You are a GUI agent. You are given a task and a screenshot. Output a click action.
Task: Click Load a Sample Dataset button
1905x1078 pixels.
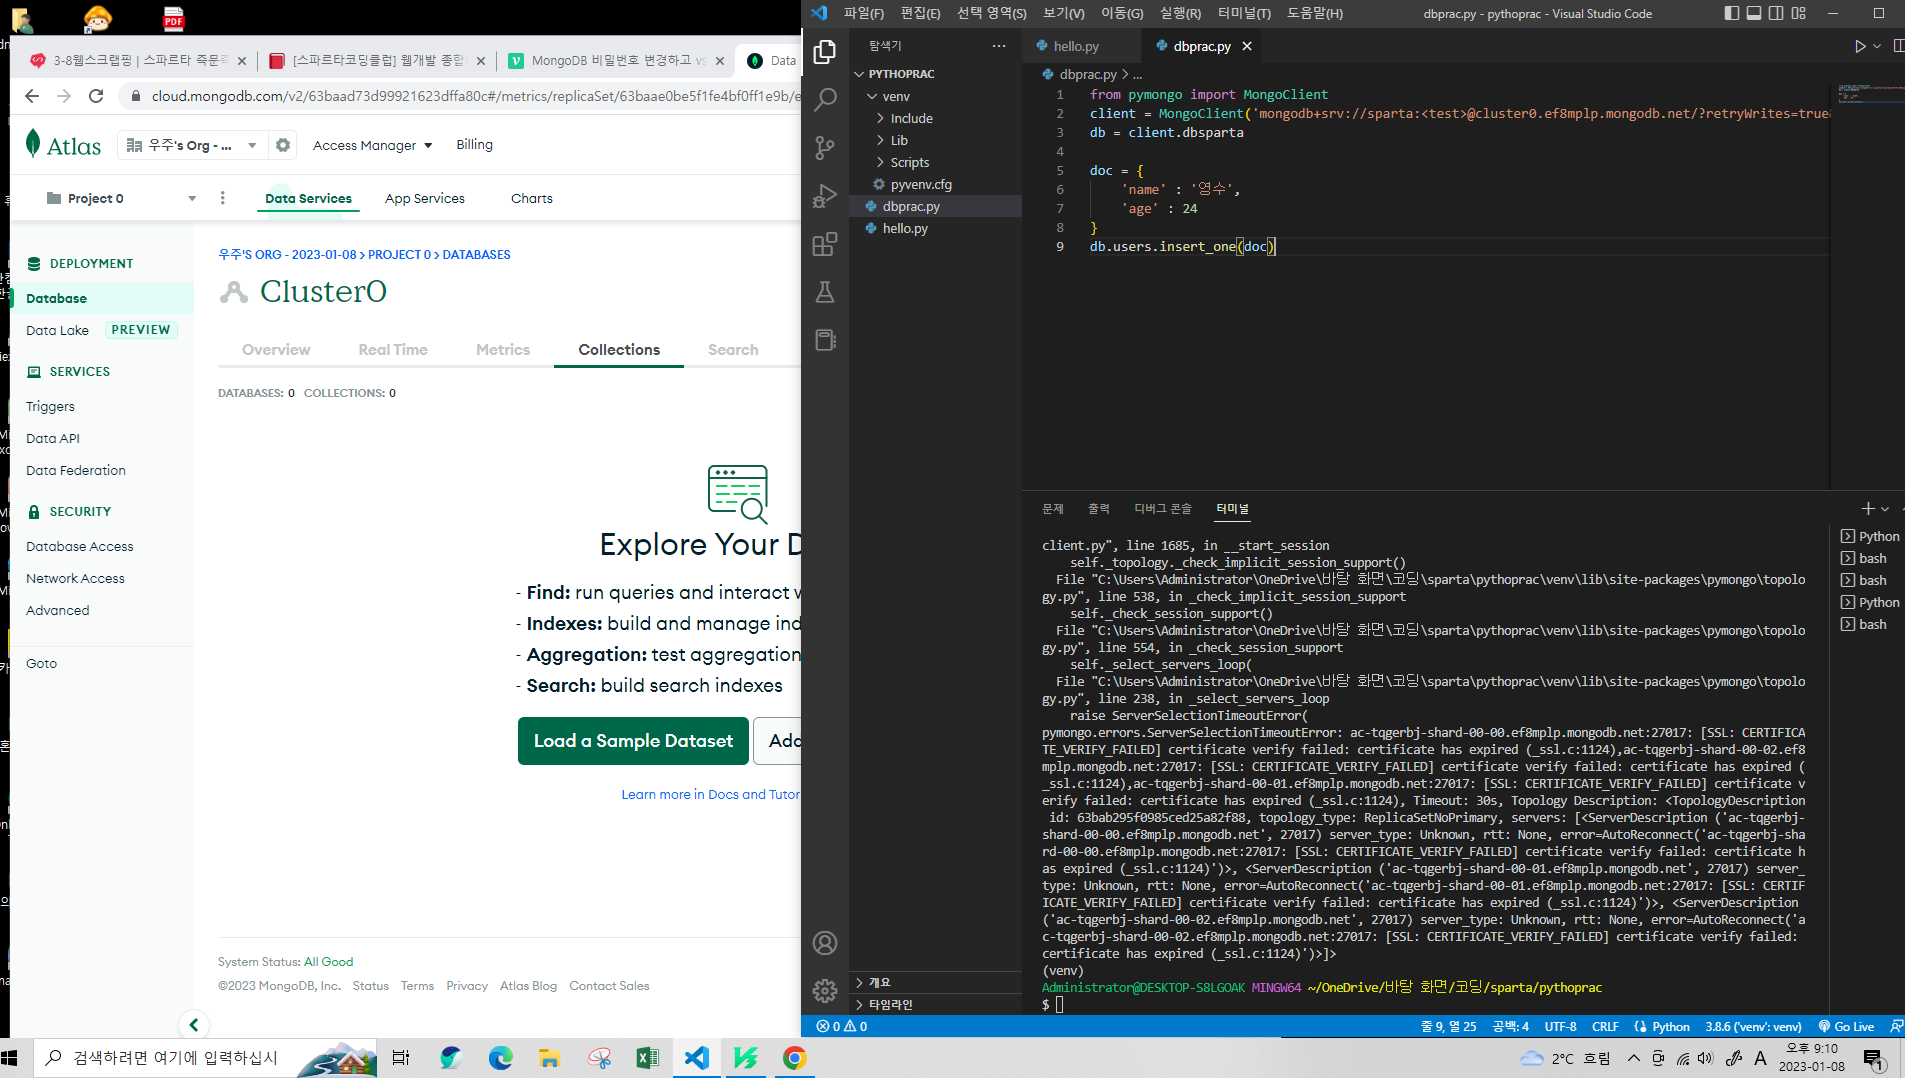point(633,741)
